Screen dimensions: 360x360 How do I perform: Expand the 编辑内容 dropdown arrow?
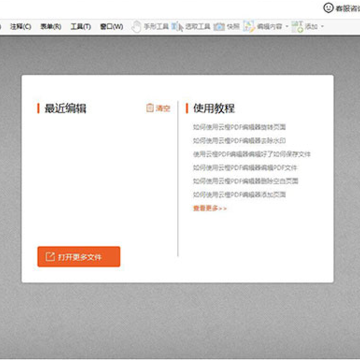[x=287, y=27]
